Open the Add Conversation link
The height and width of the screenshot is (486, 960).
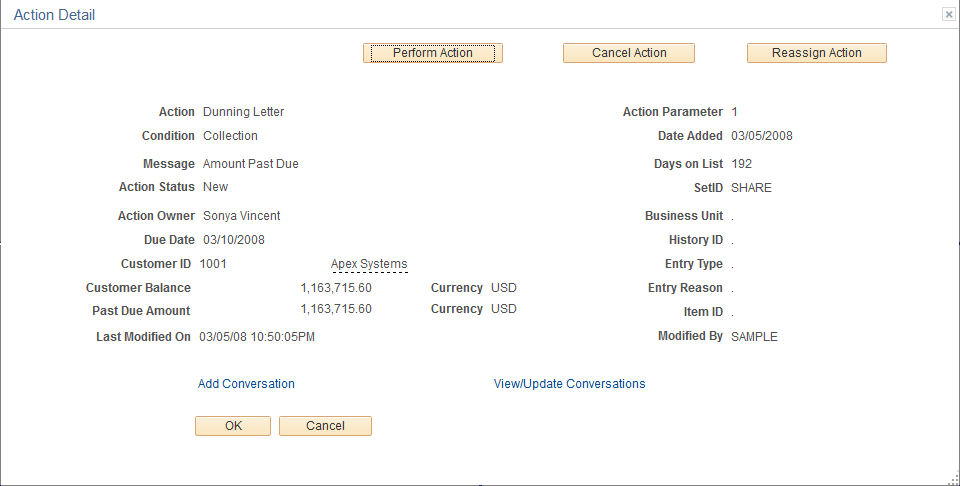point(246,384)
